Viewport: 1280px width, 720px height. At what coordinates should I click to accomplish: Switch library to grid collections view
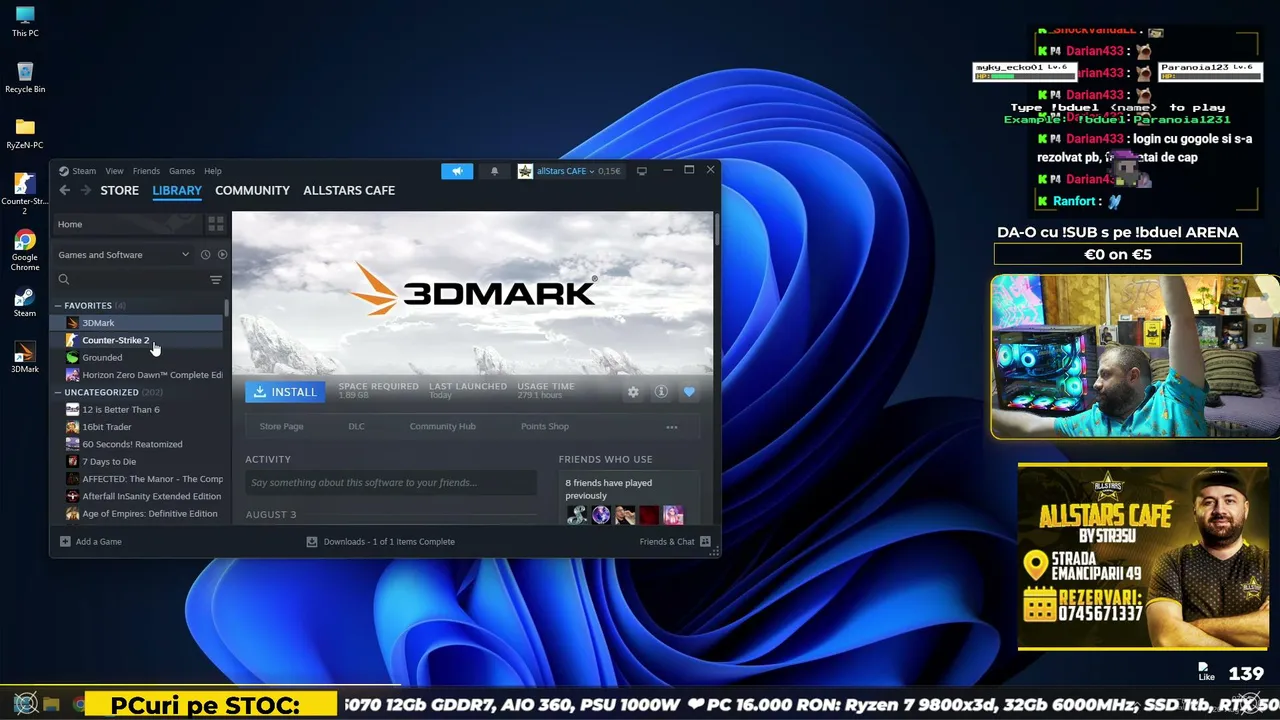216,224
